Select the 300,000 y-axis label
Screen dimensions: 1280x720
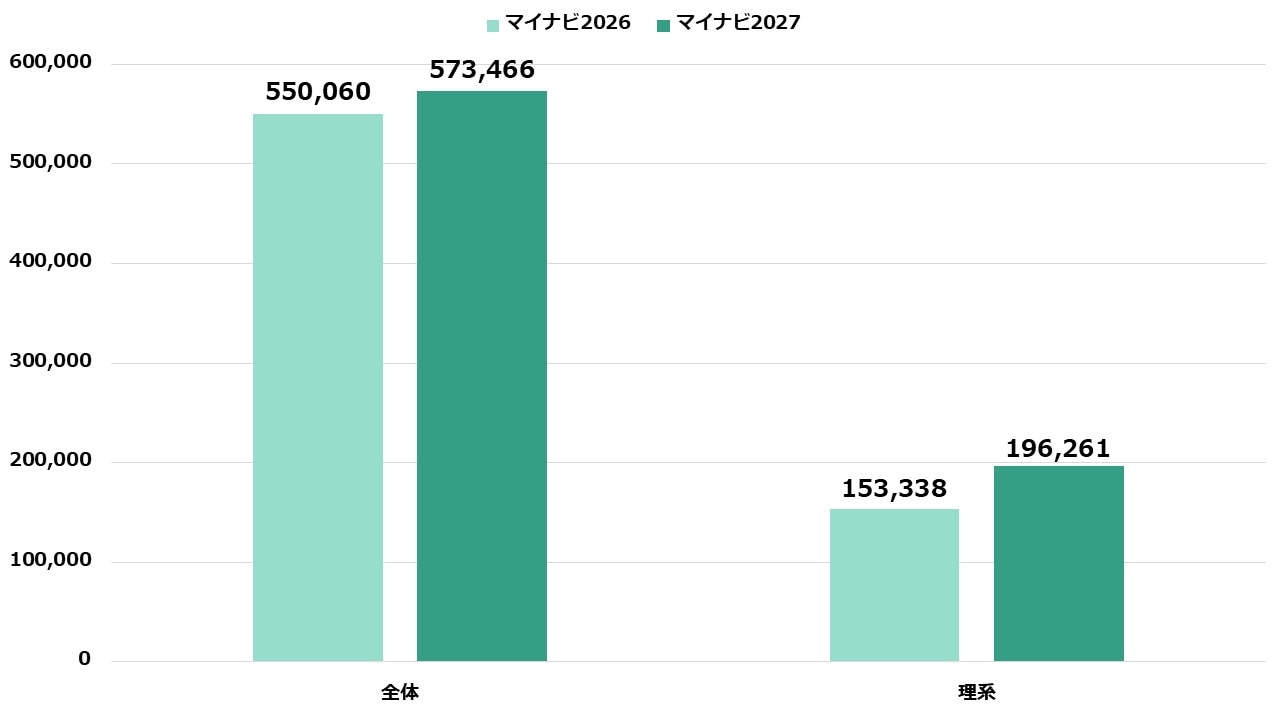click(x=50, y=361)
